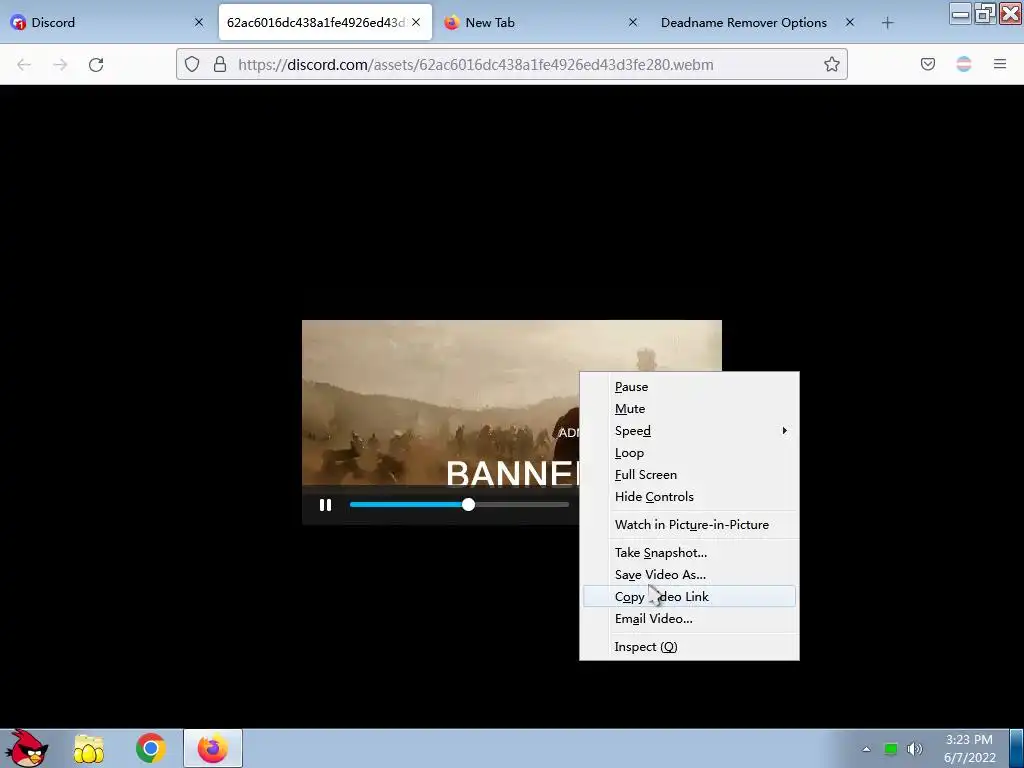Click the Firefox taskbar button
Viewport: 1024px width, 768px height.
213,748
